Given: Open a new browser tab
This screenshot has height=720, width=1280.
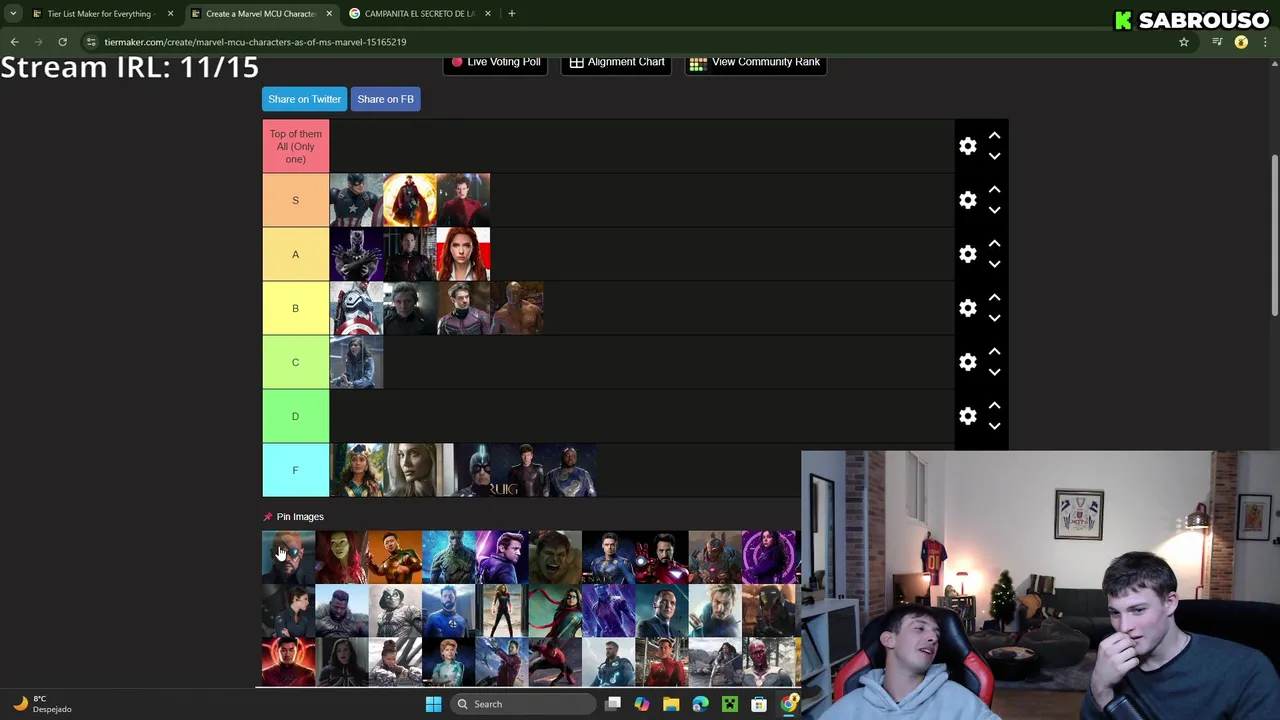Looking at the screenshot, I should pos(511,14).
